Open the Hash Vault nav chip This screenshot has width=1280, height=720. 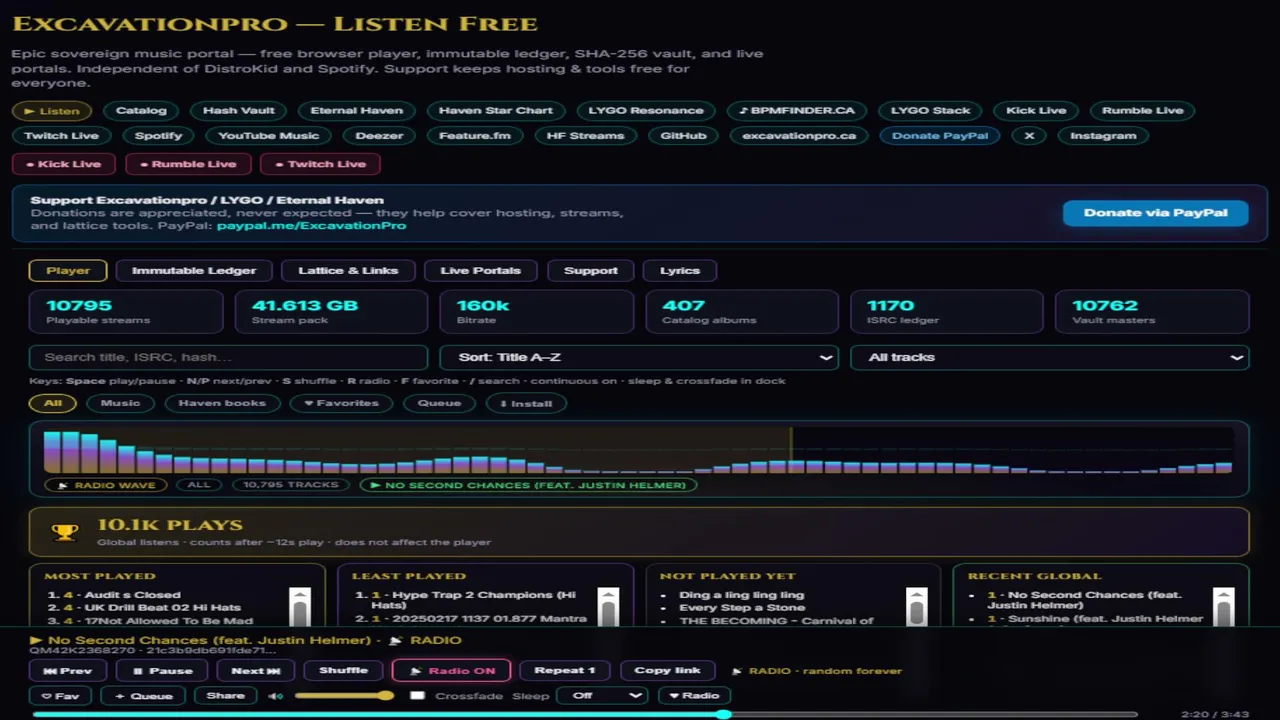239,111
